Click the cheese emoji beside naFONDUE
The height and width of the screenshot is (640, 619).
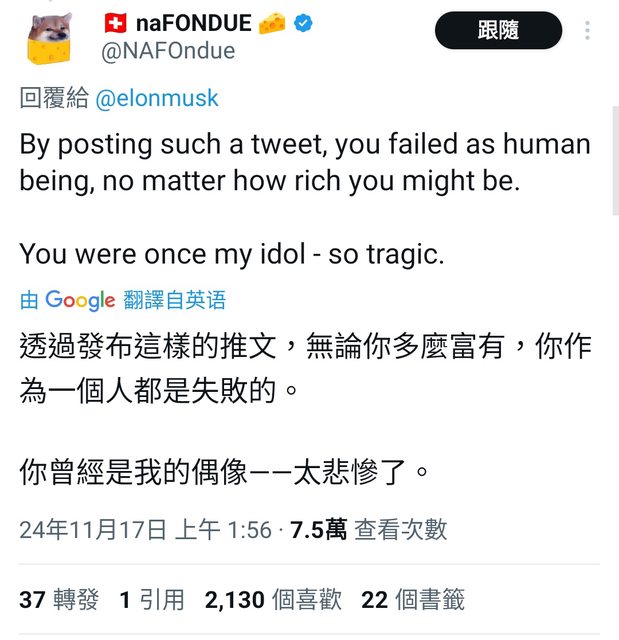pos(272,23)
